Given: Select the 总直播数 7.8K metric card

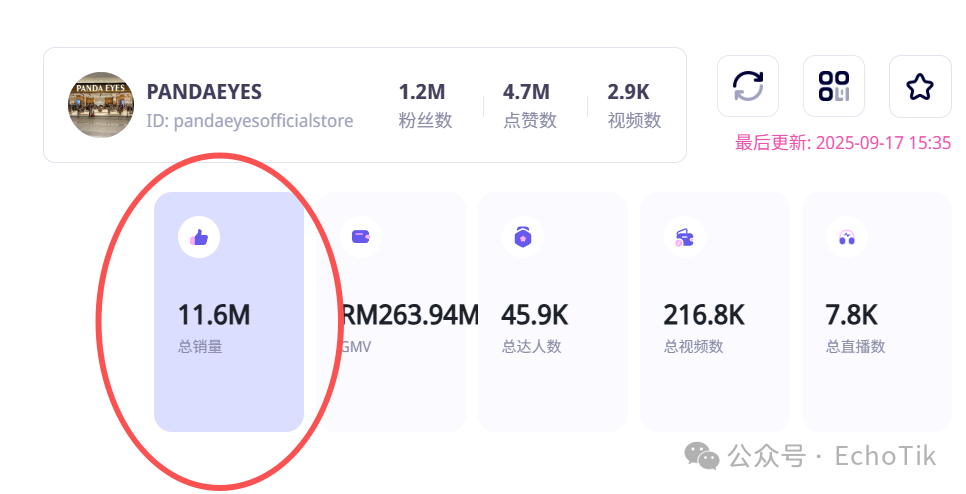Looking at the screenshot, I should point(877,312).
